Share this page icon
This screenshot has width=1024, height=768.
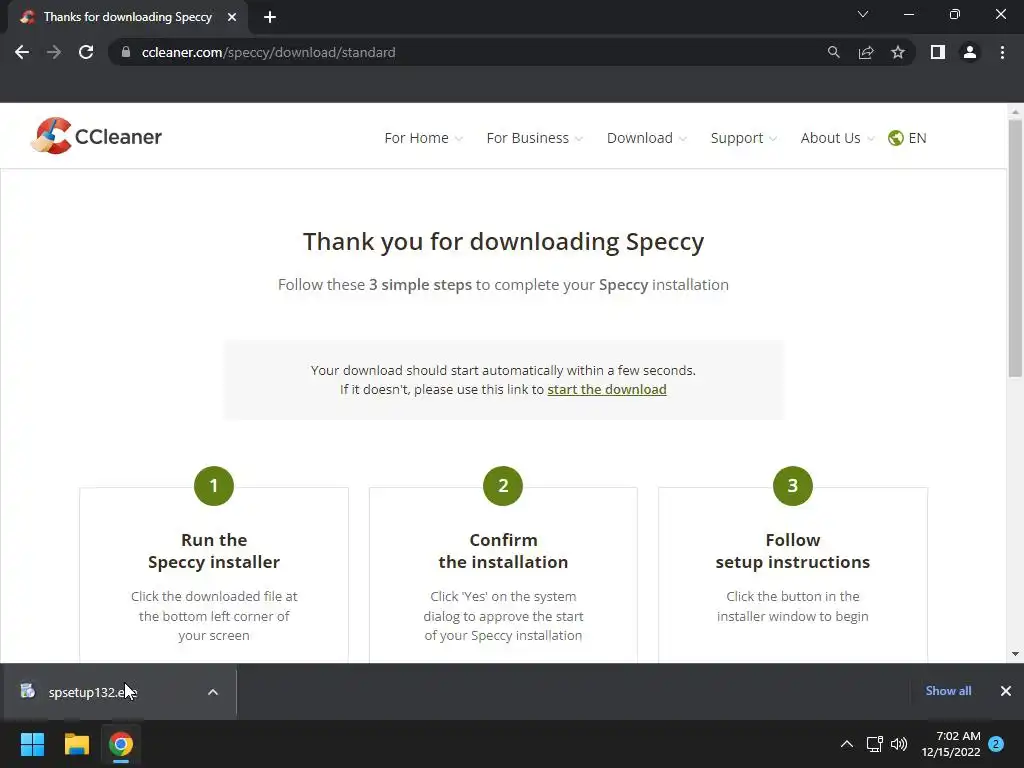[x=866, y=52]
